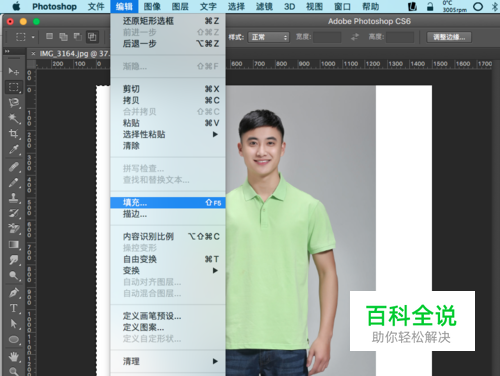Click the 宽度 width input field
The width and height of the screenshot is (500, 376).
pyautogui.click(x=327, y=37)
